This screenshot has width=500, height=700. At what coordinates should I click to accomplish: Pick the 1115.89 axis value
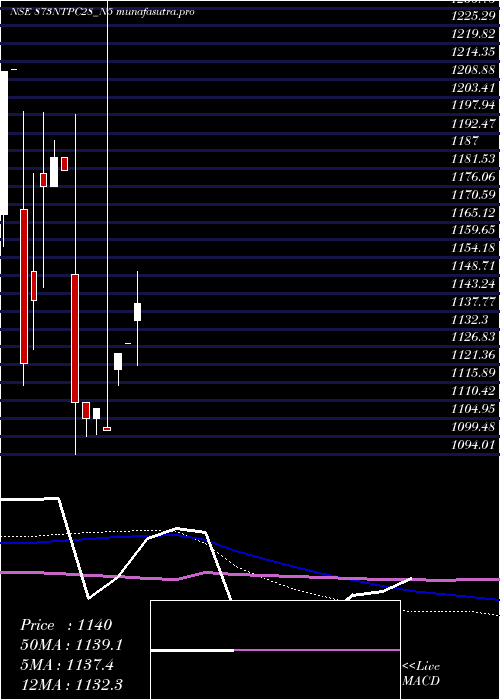coord(473,373)
